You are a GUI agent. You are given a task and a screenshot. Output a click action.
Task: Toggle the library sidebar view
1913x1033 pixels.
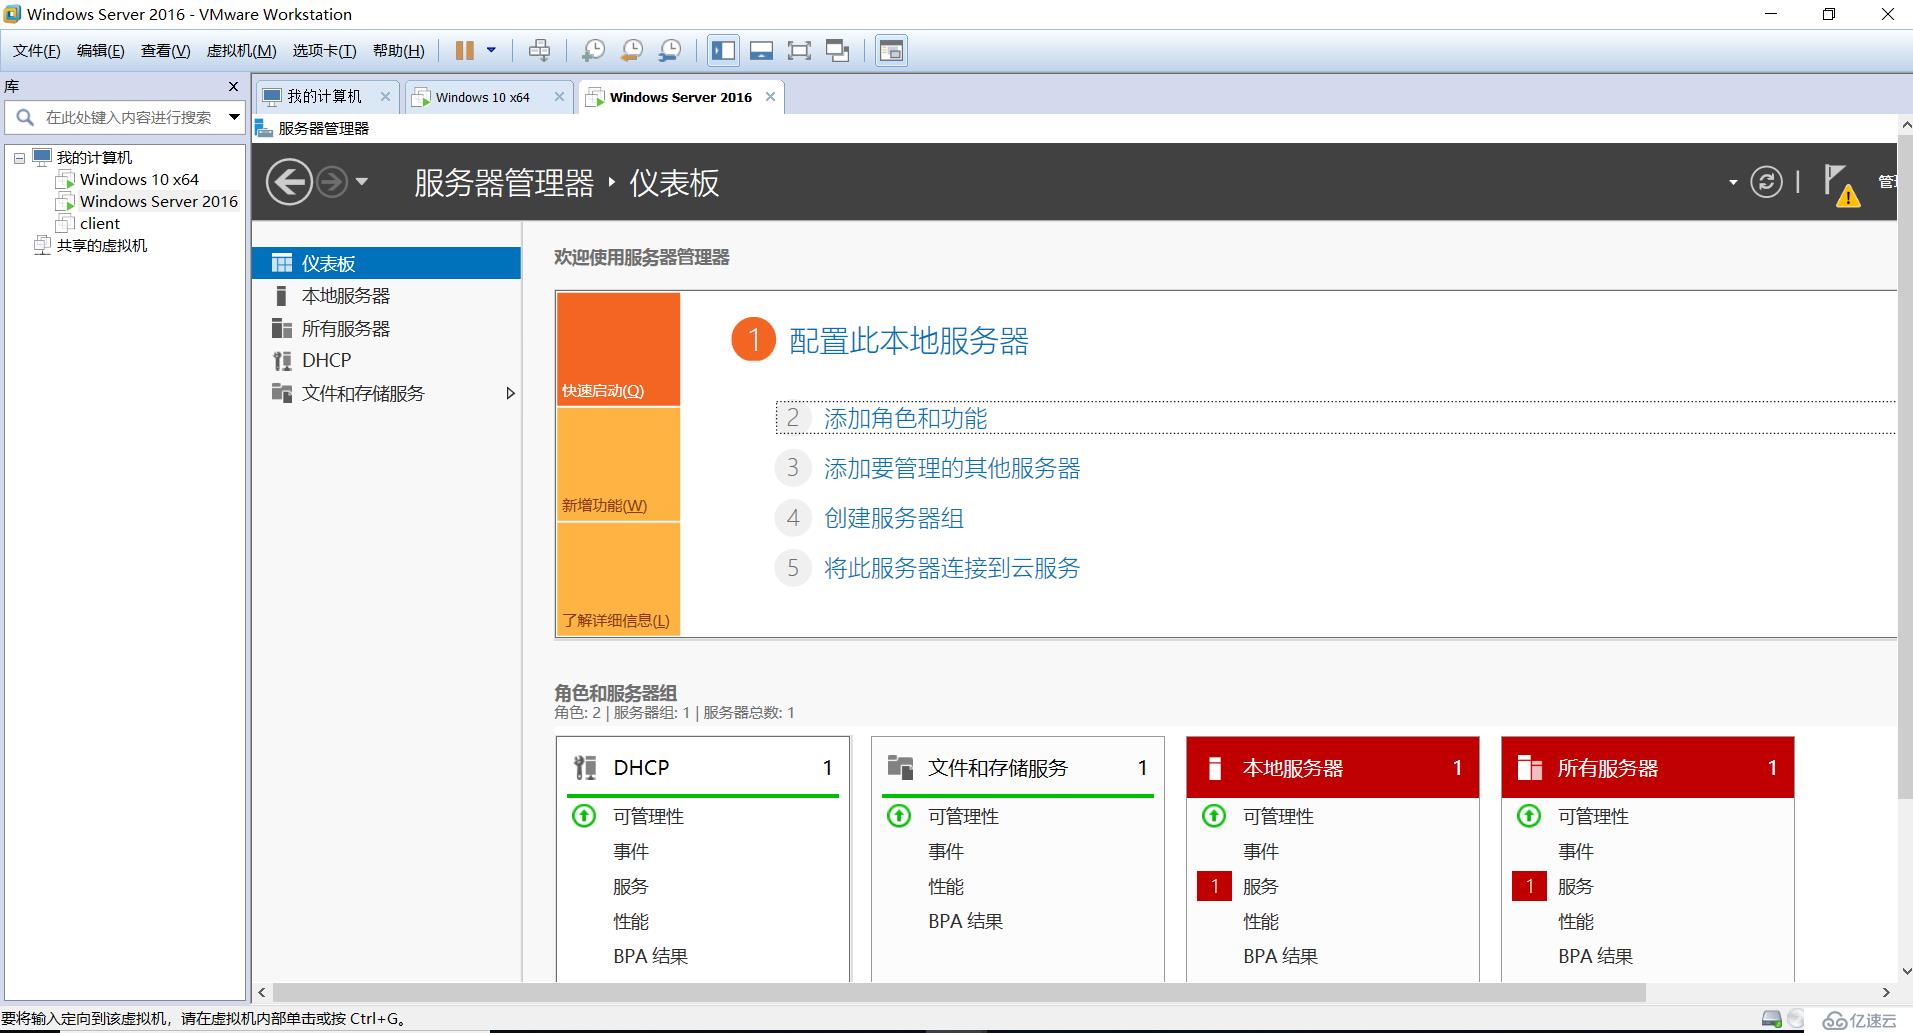pyautogui.click(x=723, y=50)
